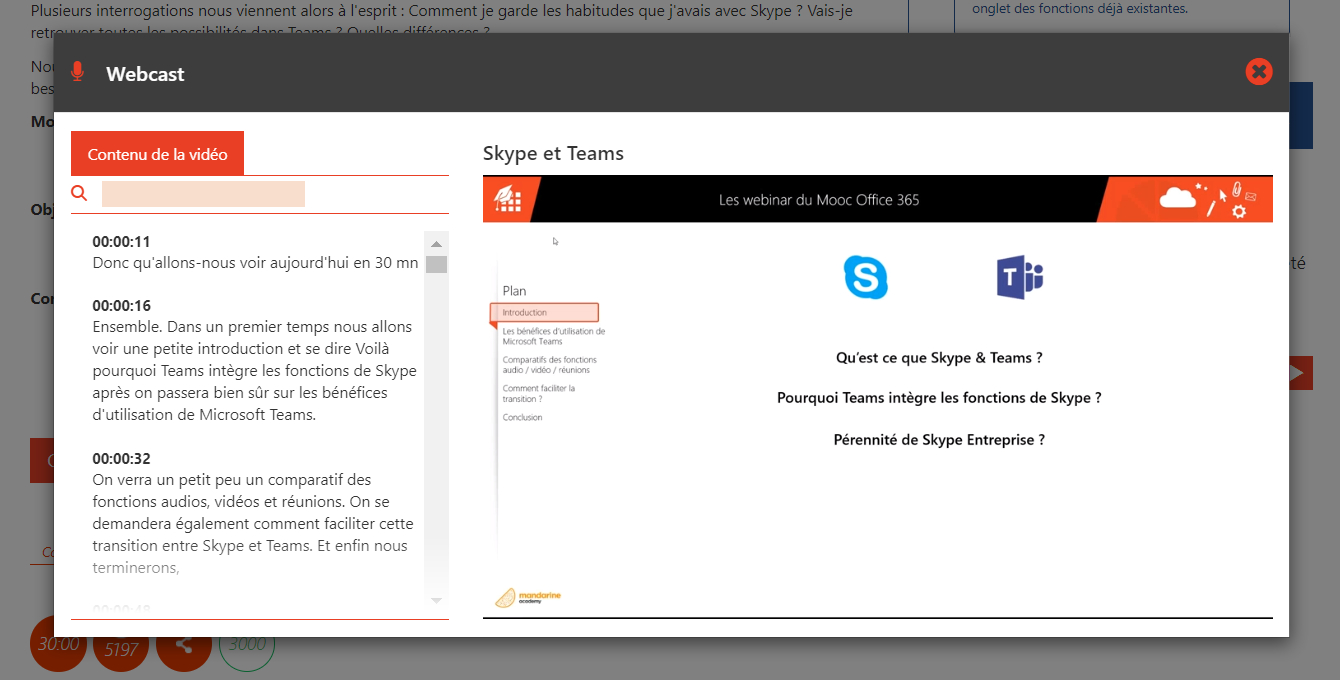Click the Skype et Teams video title
The width and height of the screenshot is (1340, 680).
coord(553,153)
